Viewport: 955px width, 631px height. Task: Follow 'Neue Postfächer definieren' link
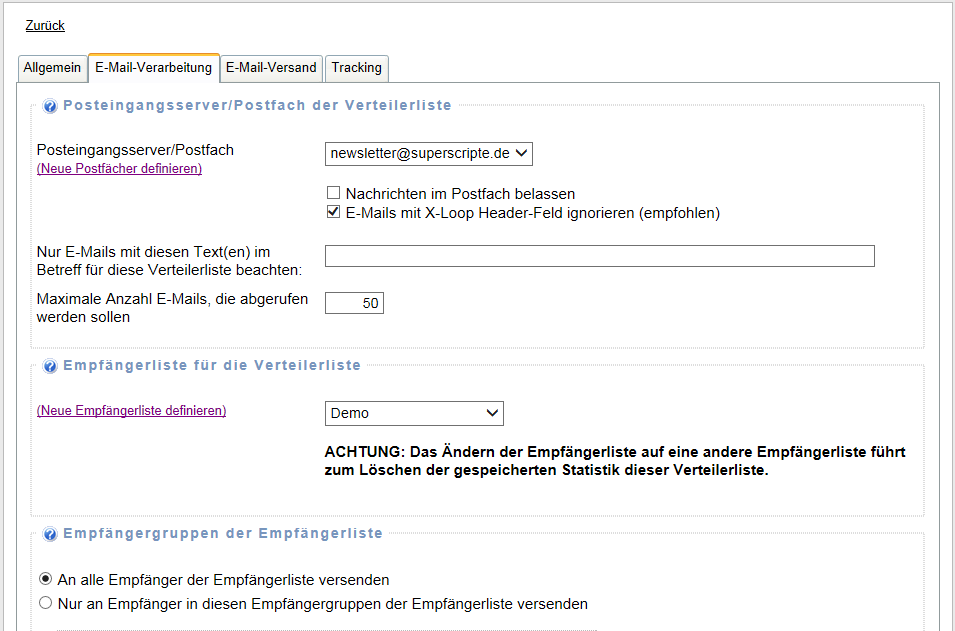click(x=119, y=169)
